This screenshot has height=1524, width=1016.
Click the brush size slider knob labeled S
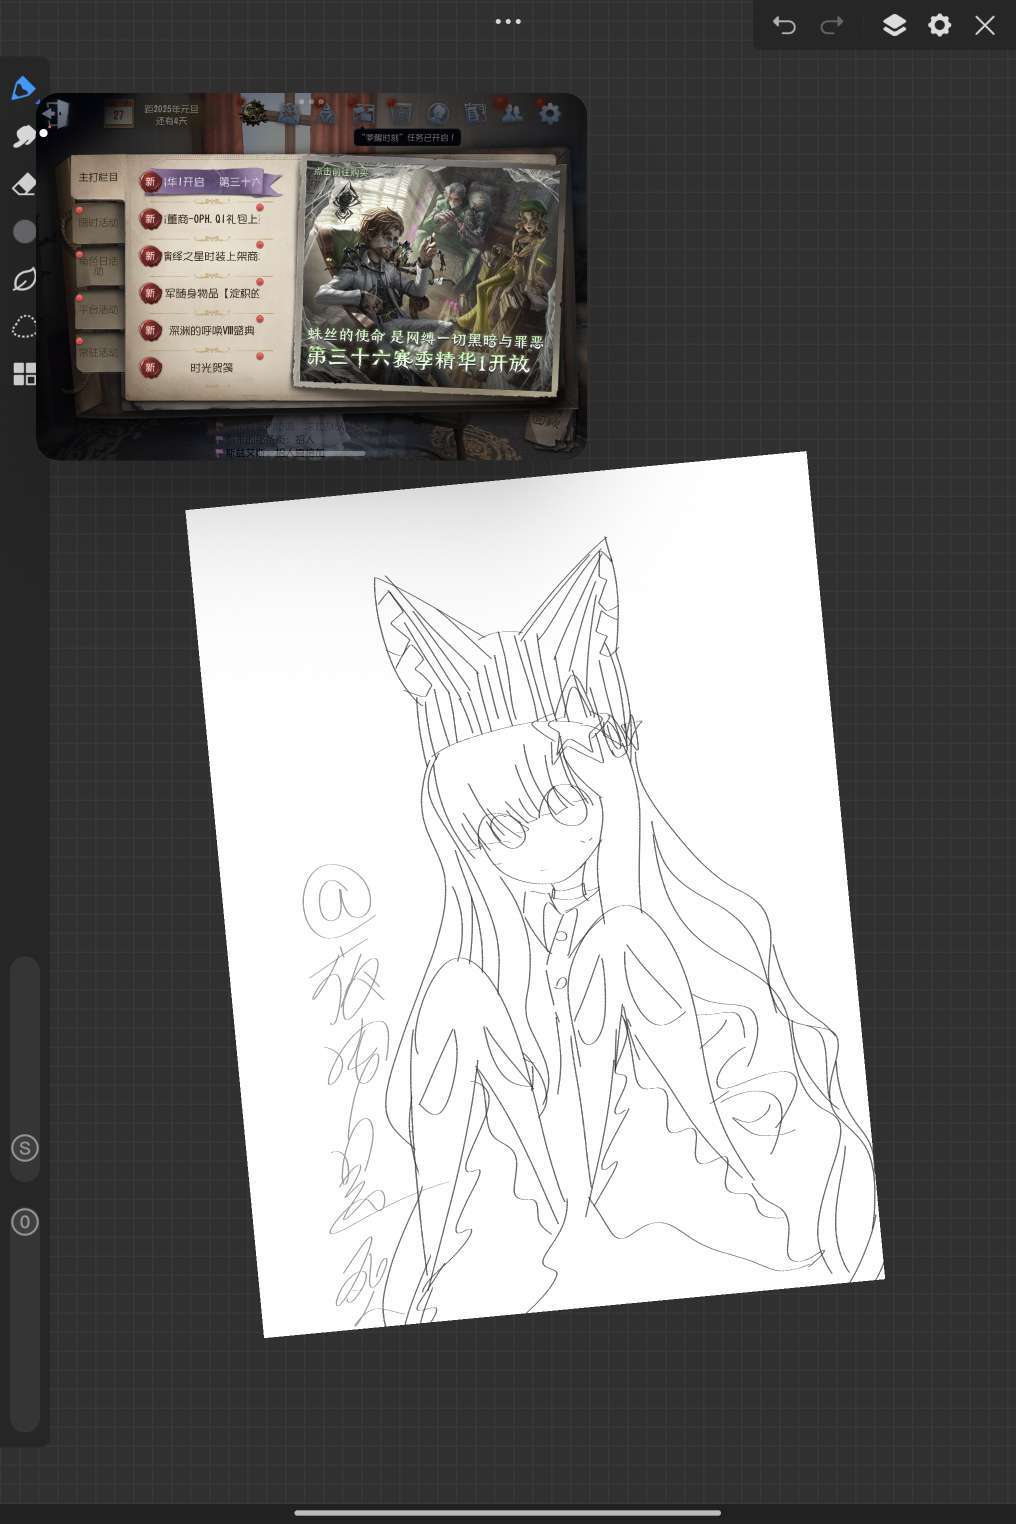point(25,1148)
